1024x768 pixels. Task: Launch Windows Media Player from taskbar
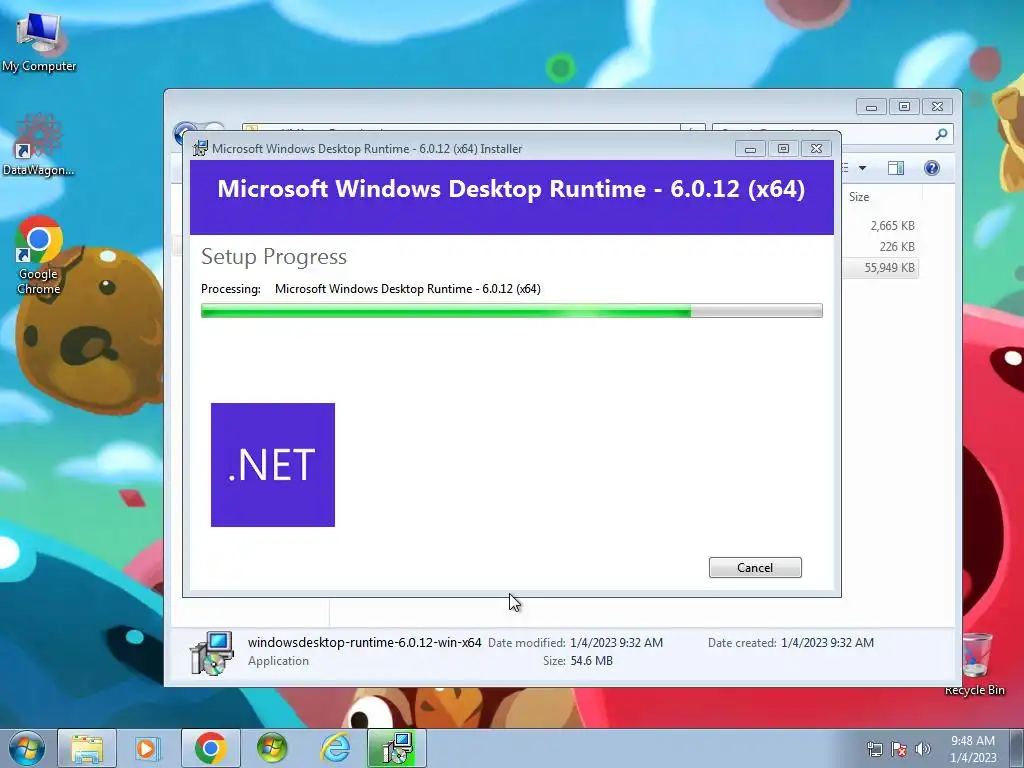pyautogui.click(x=147, y=748)
